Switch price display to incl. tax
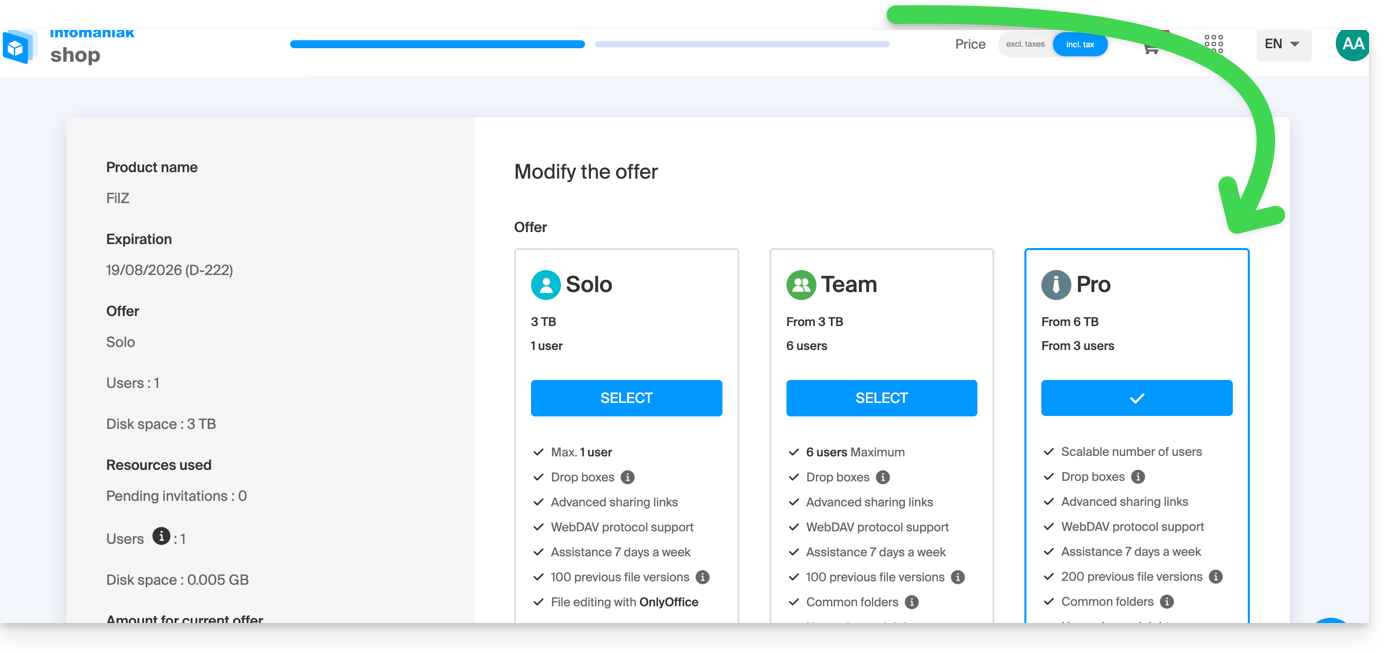The image size is (1399, 653). click(1080, 45)
